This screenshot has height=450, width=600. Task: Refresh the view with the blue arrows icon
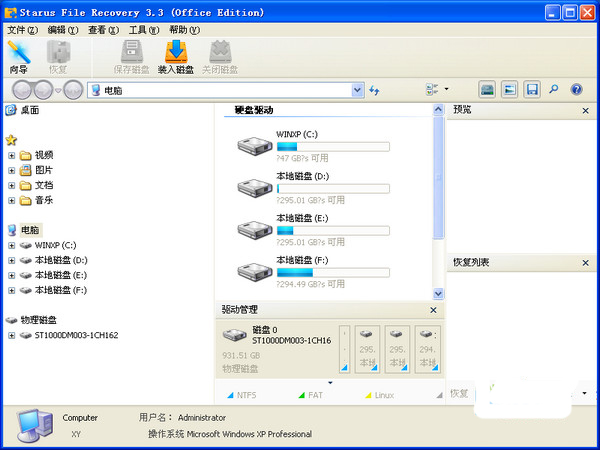374,90
